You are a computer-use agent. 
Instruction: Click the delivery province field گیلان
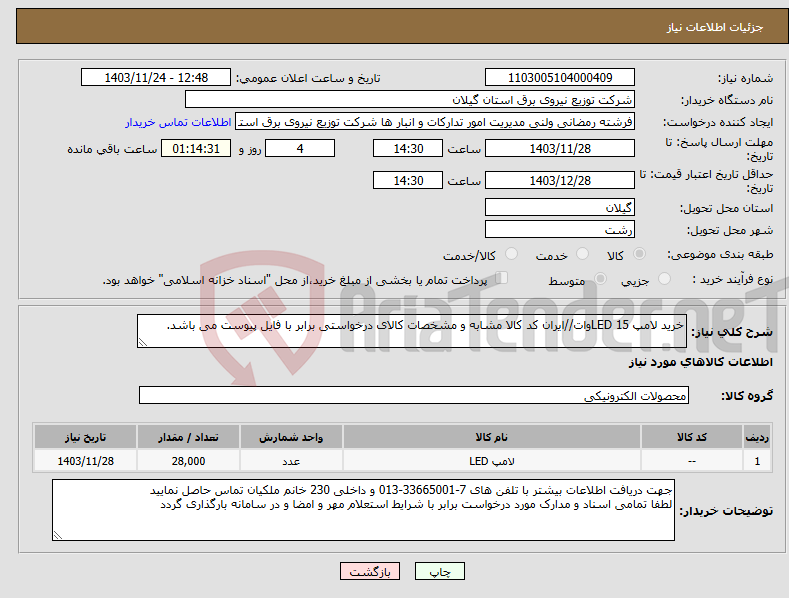(560, 207)
